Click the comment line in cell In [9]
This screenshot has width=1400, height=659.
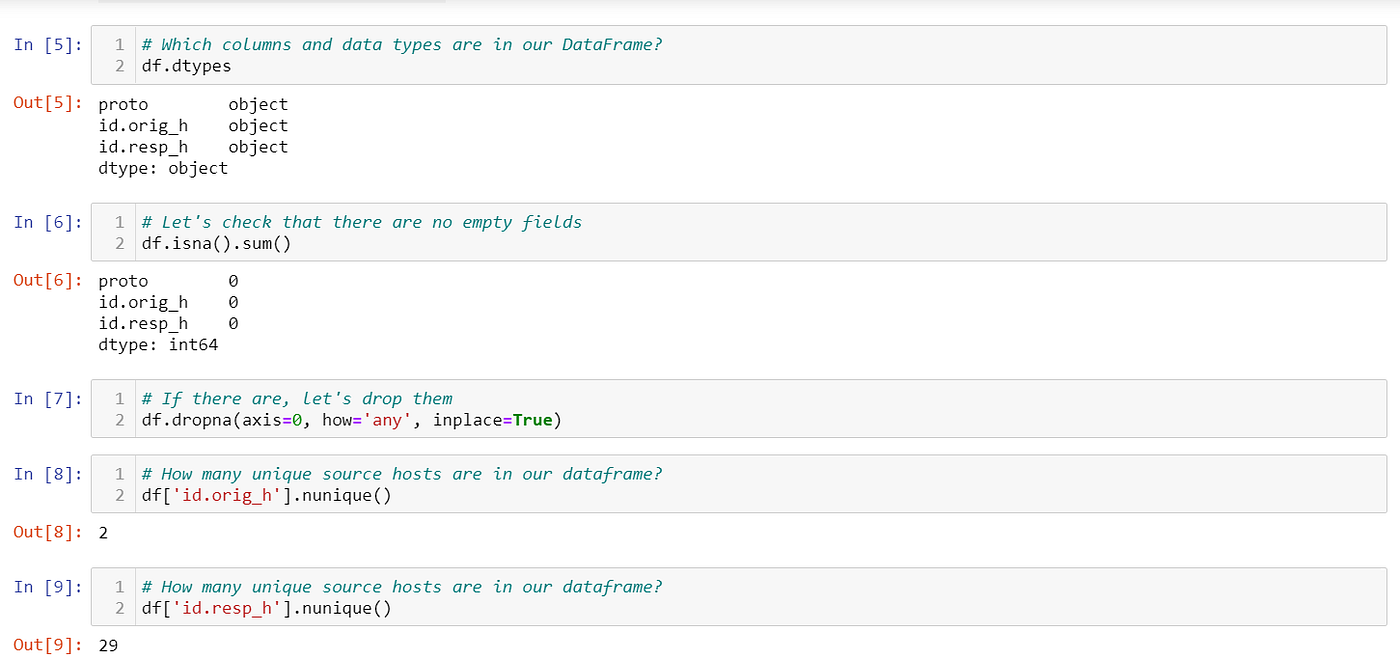tap(402, 587)
